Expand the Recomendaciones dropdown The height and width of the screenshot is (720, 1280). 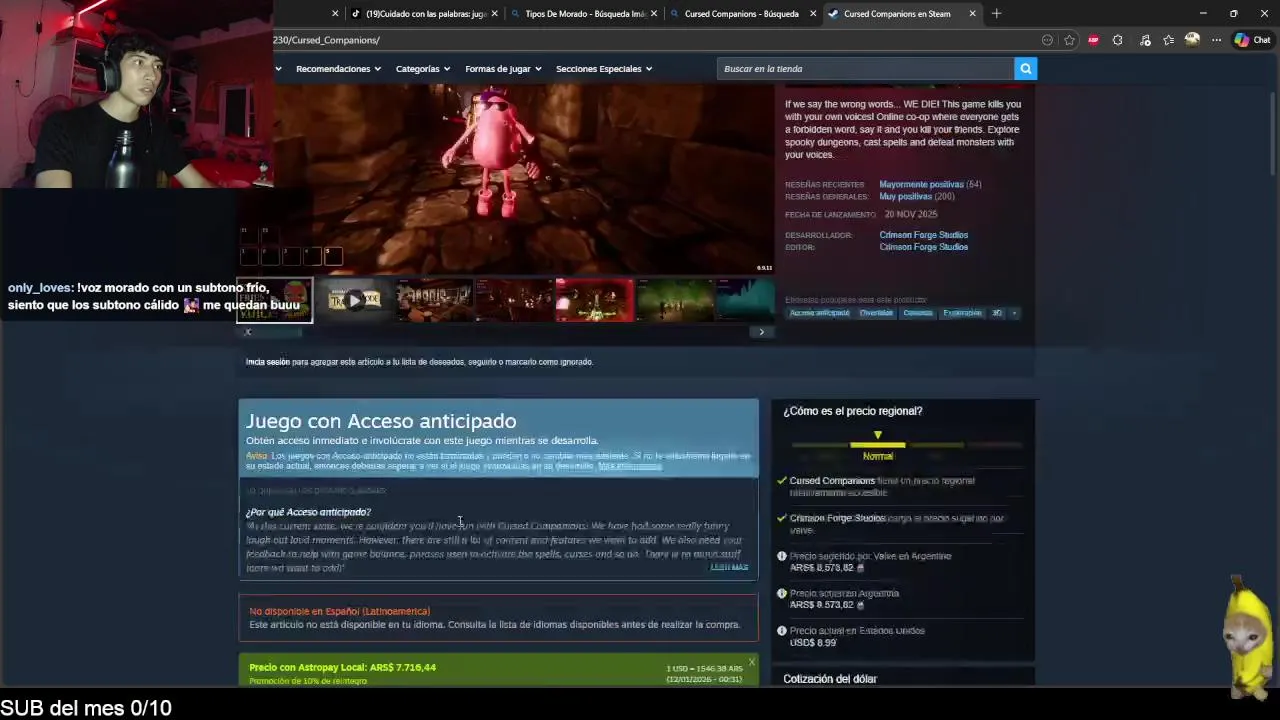click(x=339, y=69)
